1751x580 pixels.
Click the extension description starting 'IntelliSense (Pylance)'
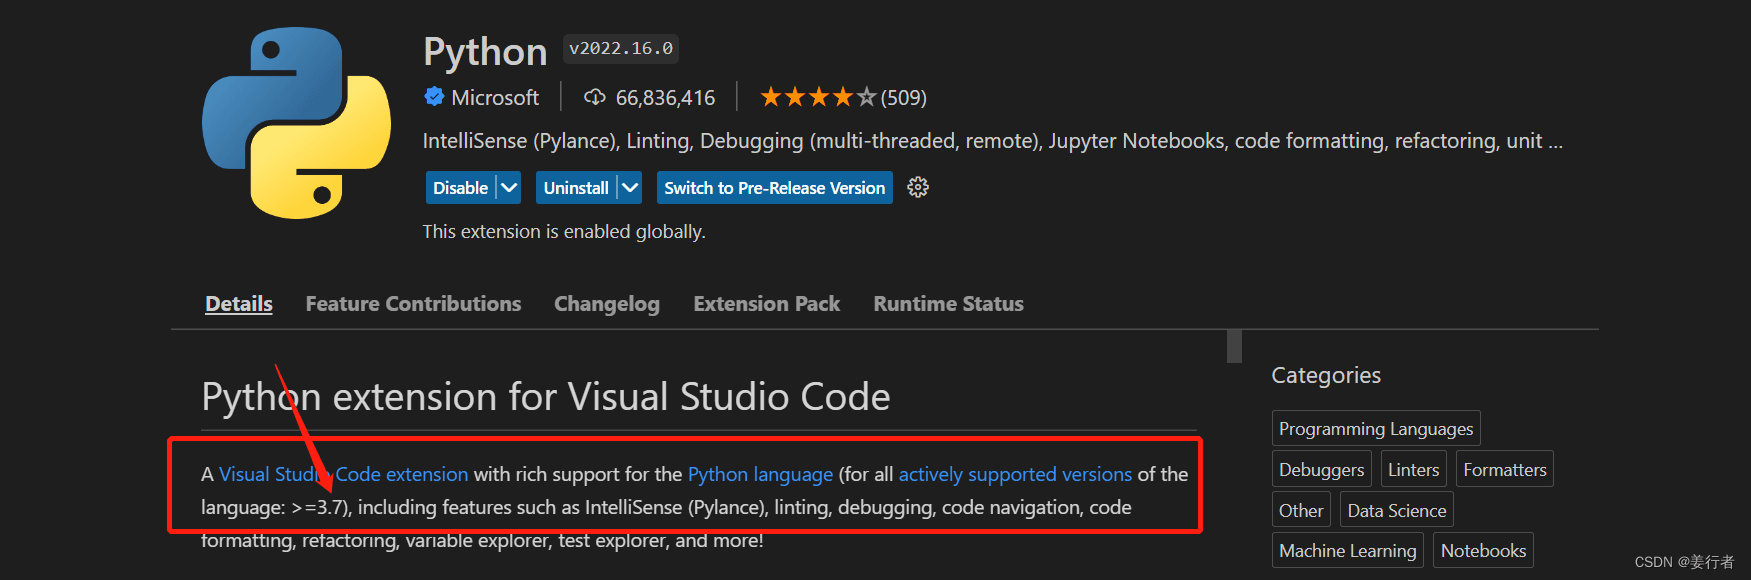coord(992,141)
